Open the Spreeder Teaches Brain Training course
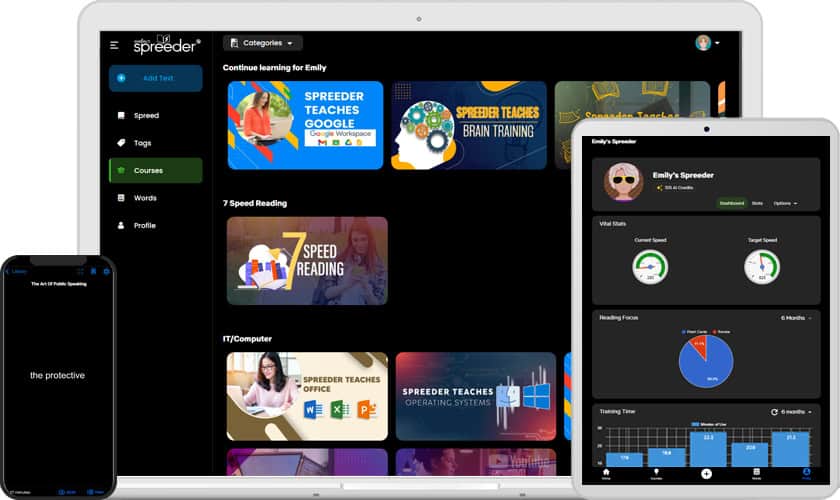 (469, 125)
